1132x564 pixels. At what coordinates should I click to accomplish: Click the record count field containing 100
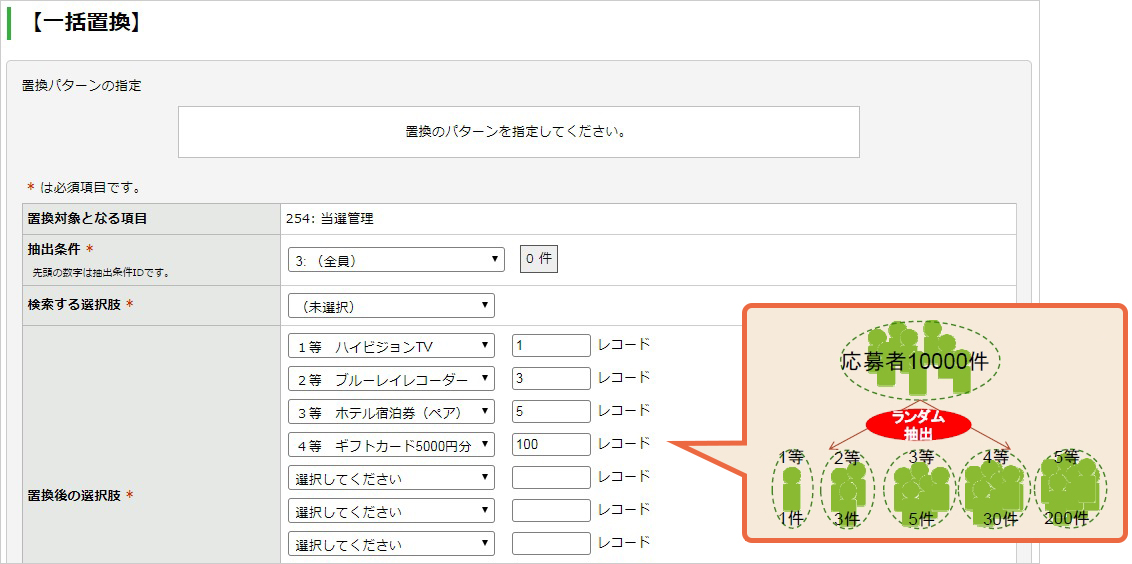(x=552, y=445)
